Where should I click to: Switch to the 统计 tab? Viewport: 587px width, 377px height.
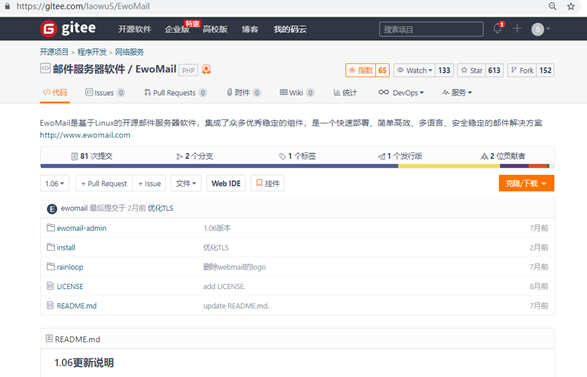pyautogui.click(x=345, y=92)
